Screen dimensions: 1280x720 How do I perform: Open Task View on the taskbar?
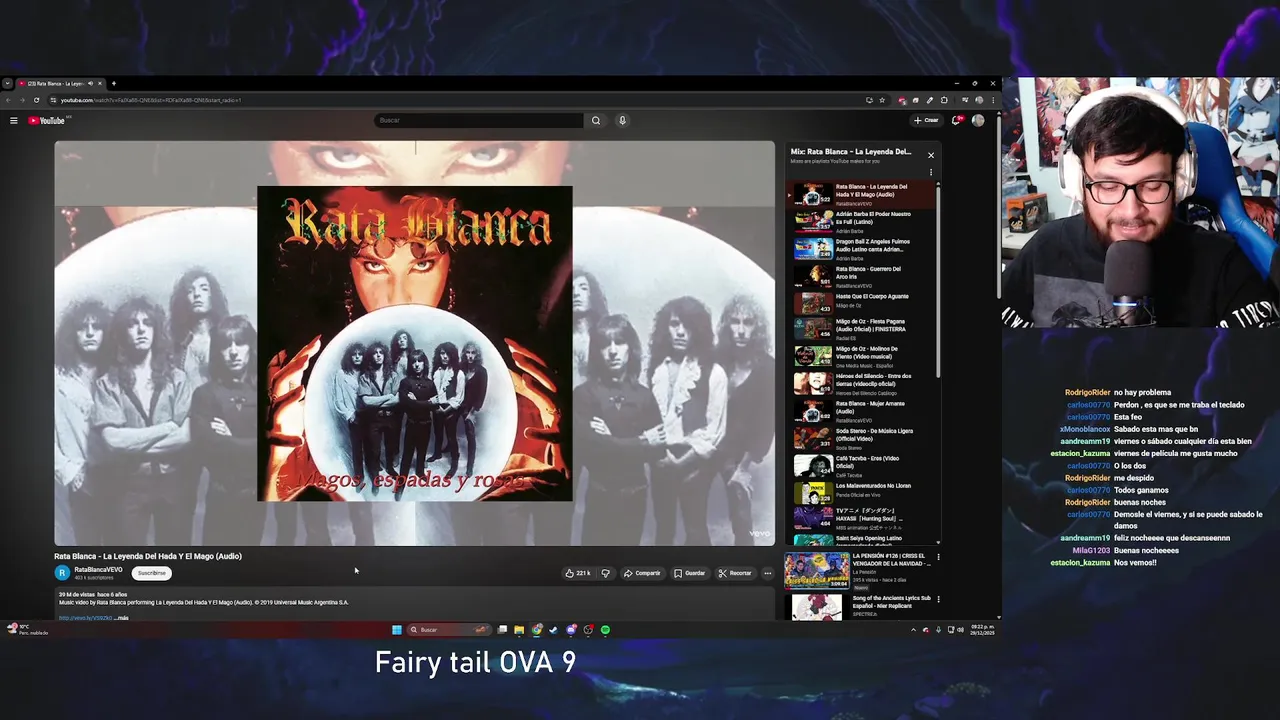[x=502, y=630]
